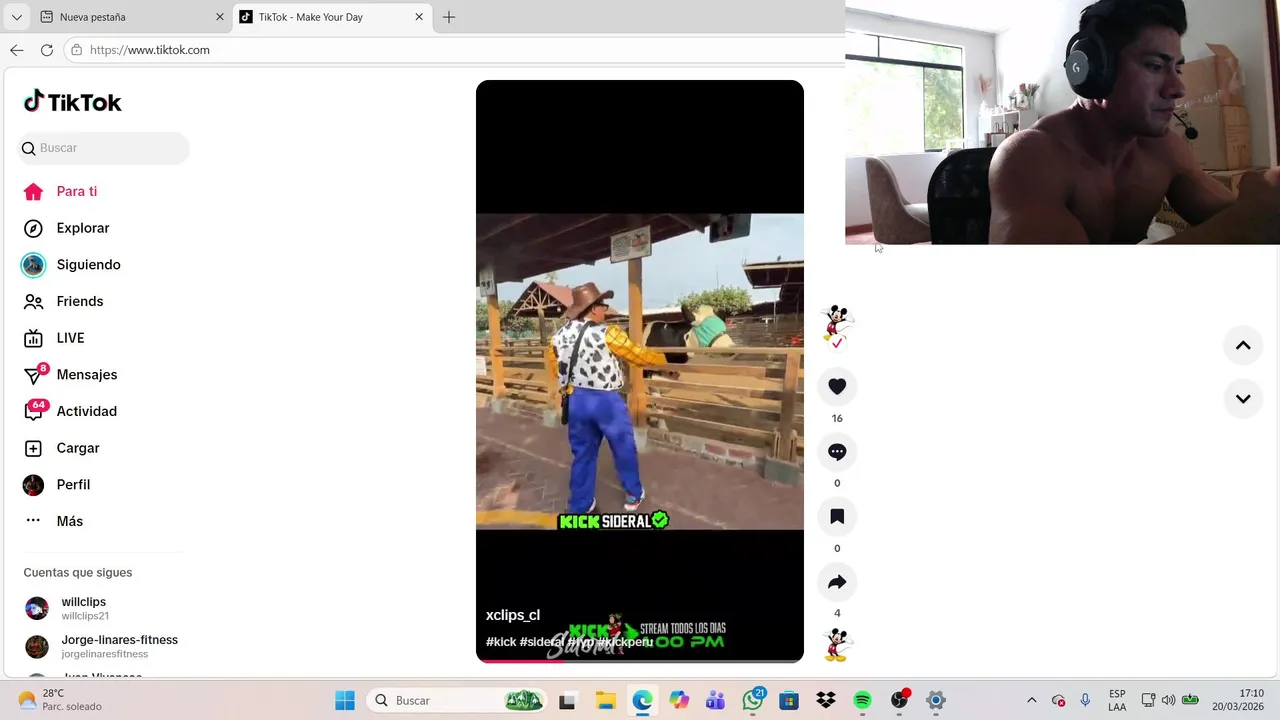Open Settings gear in the taskbar

coord(936,700)
